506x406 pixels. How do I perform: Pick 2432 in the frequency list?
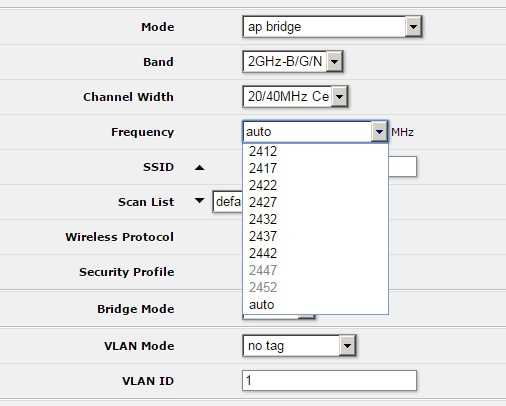(x=315, y=219)
